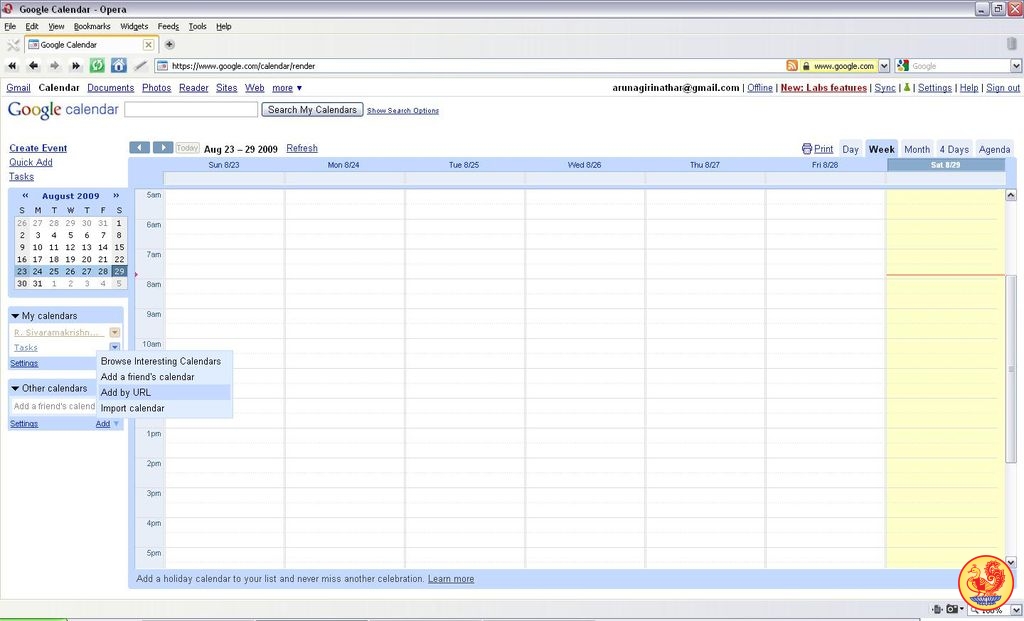Click the security padlock in the address bar

pos(806,66)
